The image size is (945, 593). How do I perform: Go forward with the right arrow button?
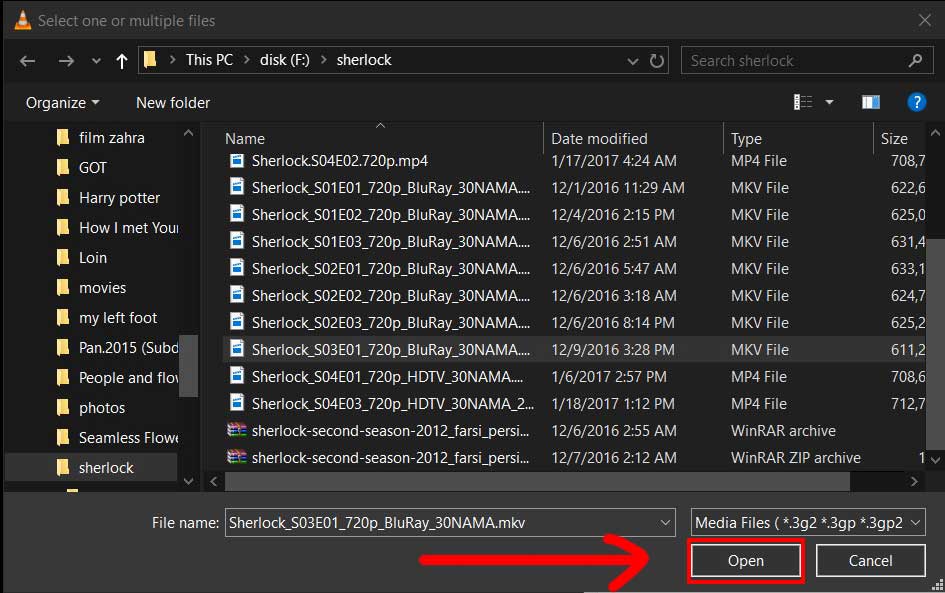pyautogui.click(x=66, y=60)
